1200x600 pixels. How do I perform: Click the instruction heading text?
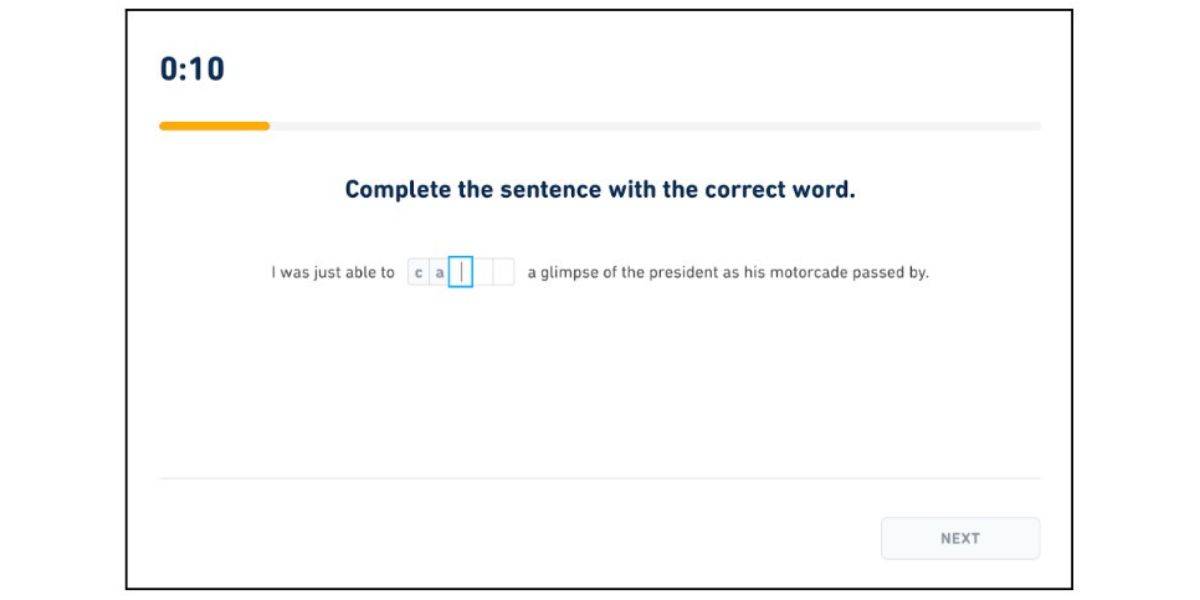600,188
